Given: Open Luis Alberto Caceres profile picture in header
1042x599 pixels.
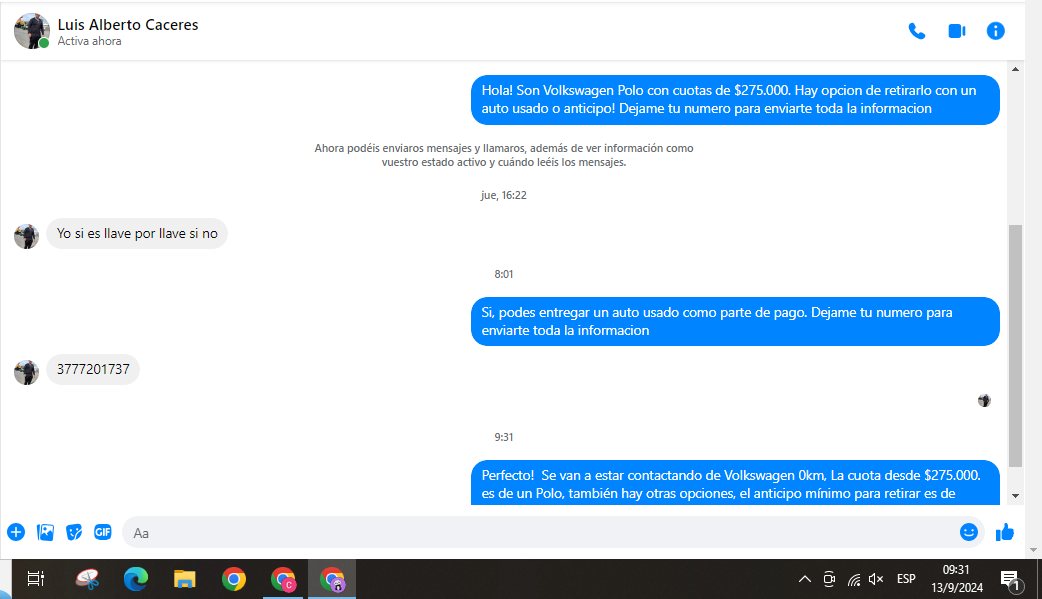Looking at the screenshot, I should coord(32,31).
